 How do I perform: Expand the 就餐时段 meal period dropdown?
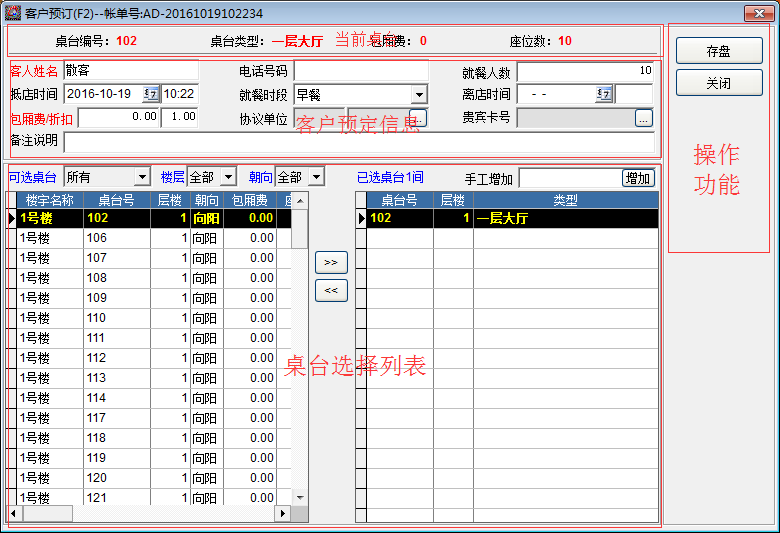[x=419, y=94]
